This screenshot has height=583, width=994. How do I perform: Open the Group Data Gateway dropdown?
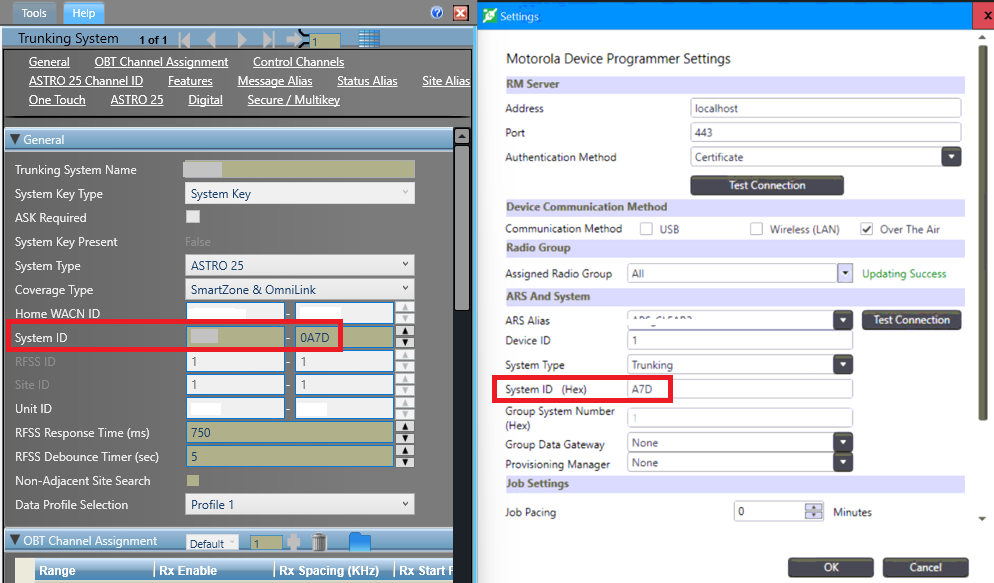842,442
